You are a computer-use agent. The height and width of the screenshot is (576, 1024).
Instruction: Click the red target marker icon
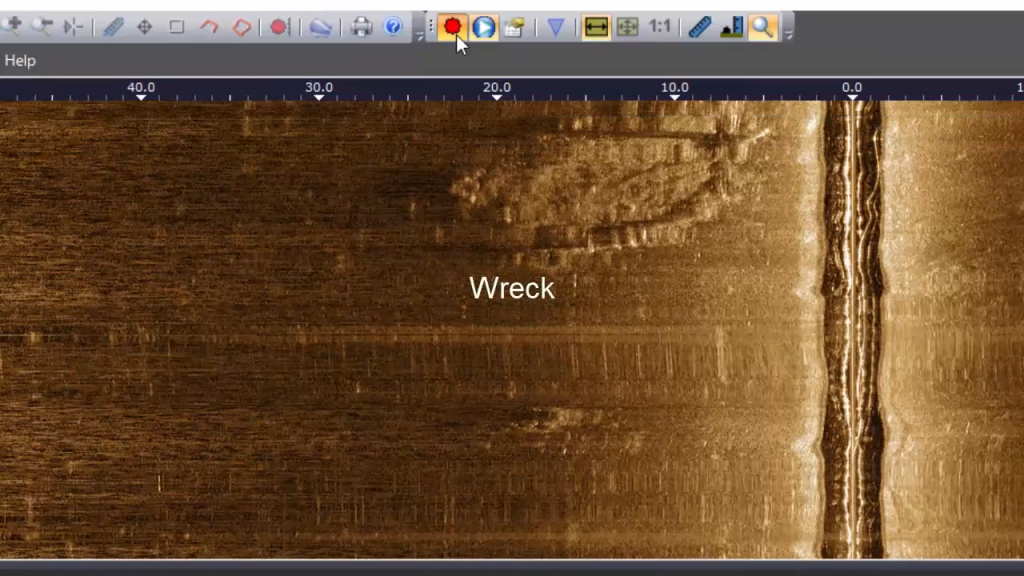(x=280, y=27)
